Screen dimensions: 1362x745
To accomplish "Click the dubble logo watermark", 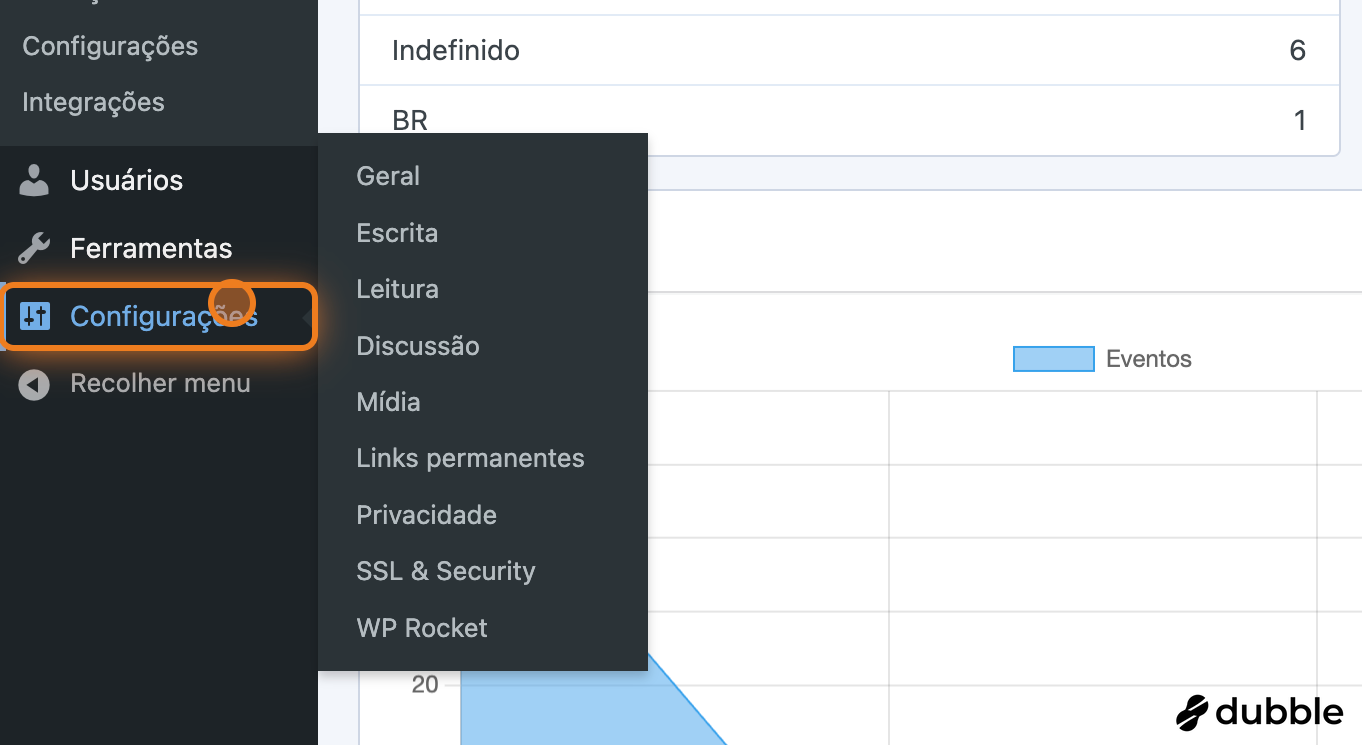I will 1259,712.
